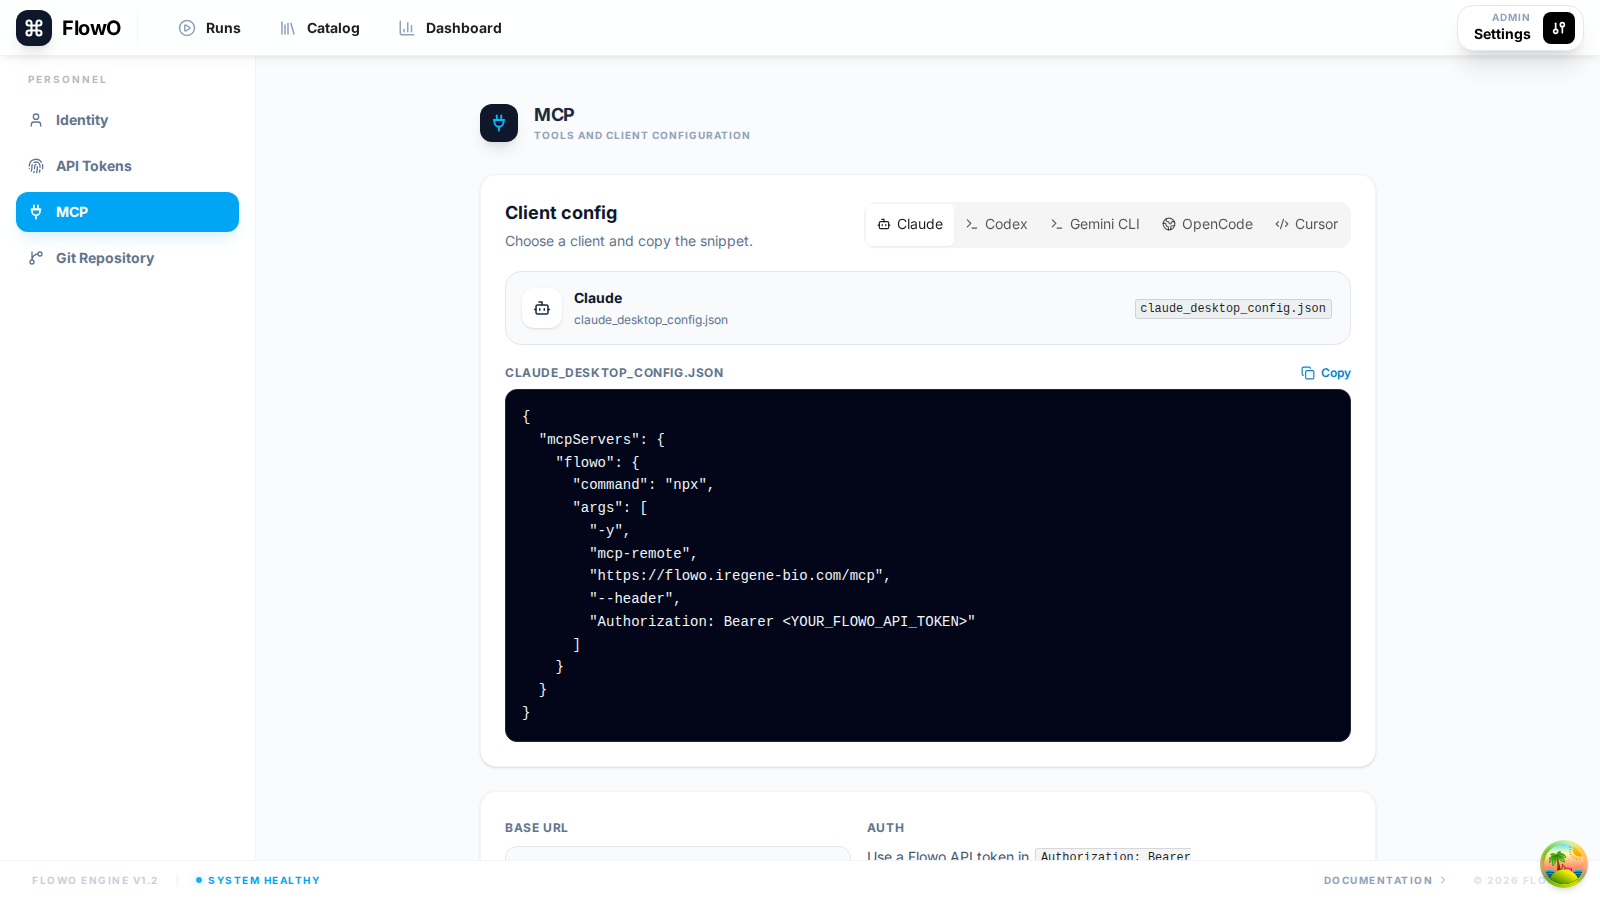Click the Personnel sidebar section label

67,80
